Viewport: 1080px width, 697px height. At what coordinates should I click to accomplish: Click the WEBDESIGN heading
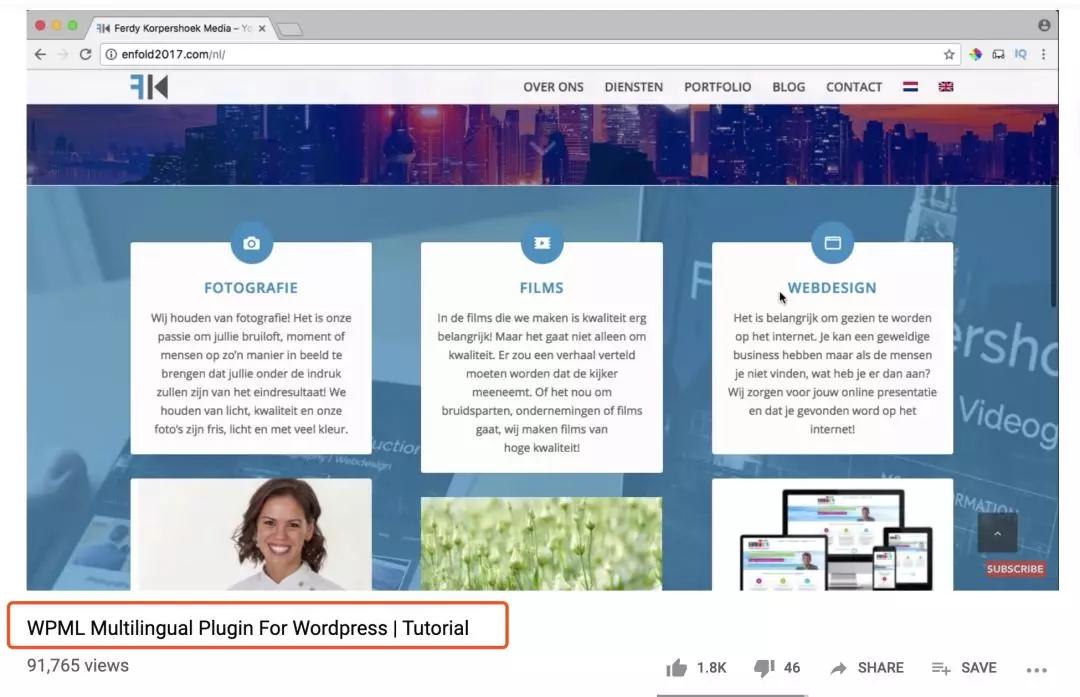pyautogui.click(x=832, y=288)
